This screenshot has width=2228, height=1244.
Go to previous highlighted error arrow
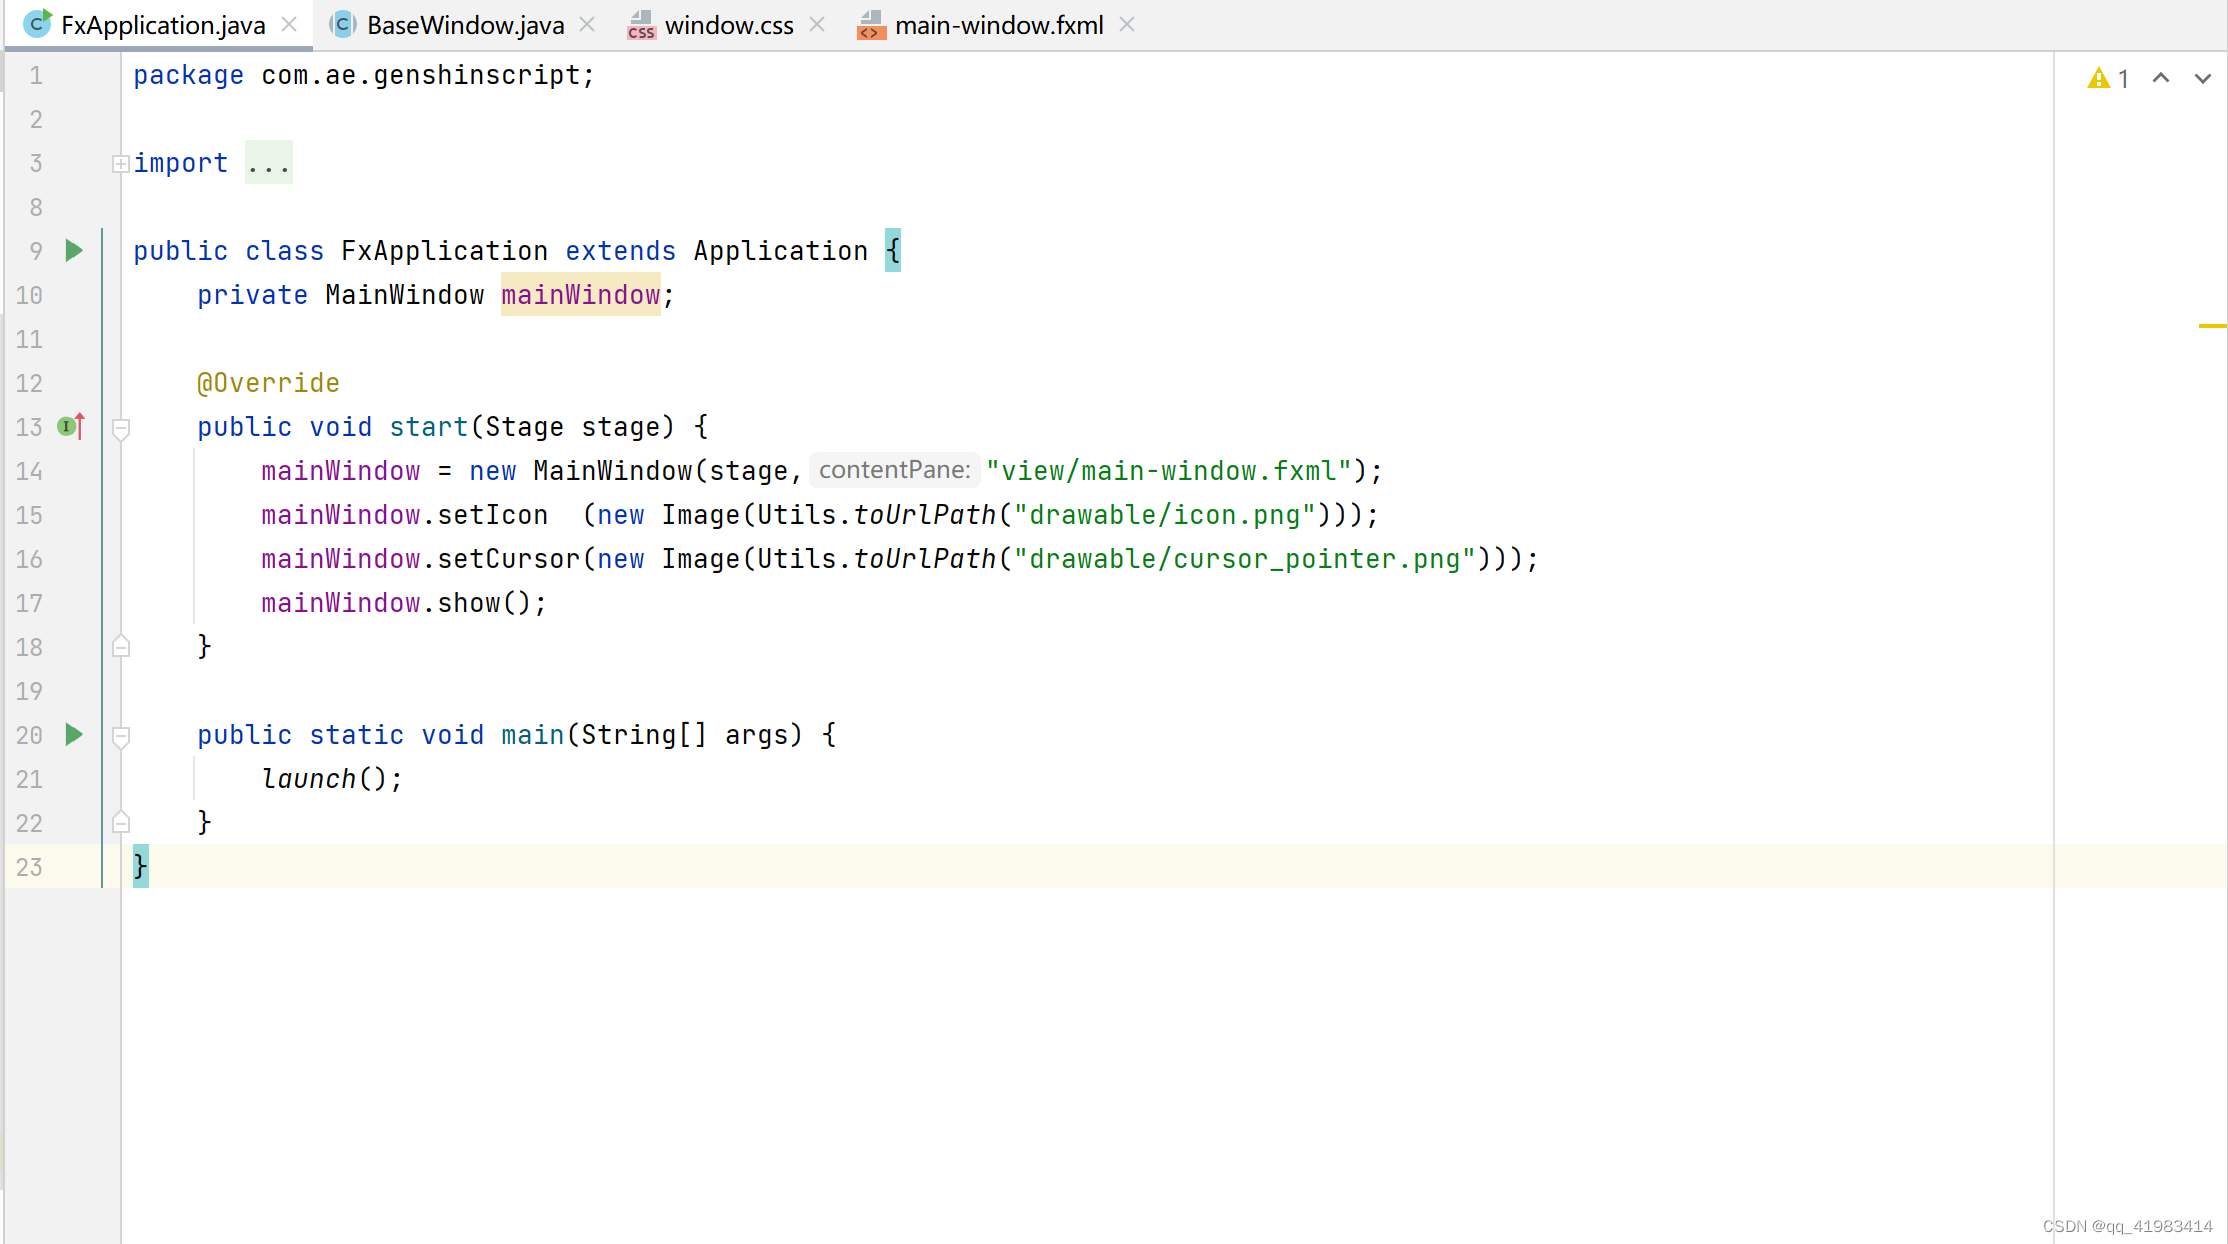(2161, 78)
